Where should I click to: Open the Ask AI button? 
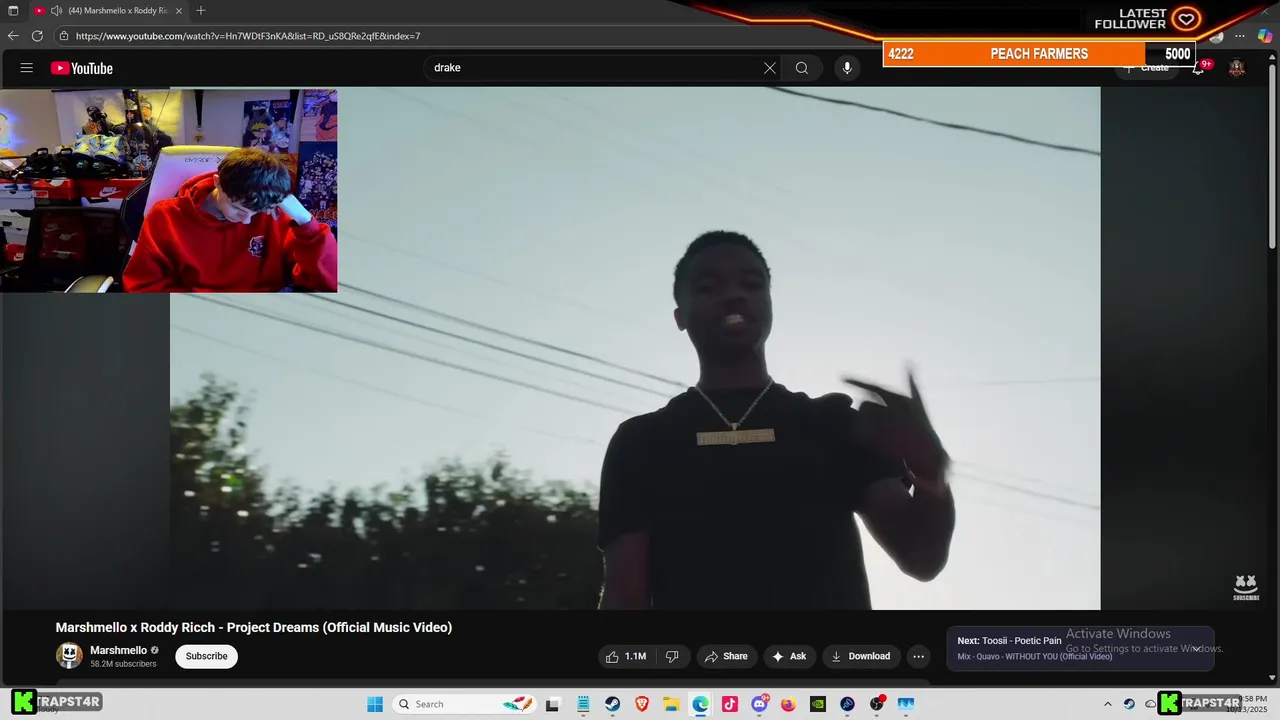click(789, 656)
